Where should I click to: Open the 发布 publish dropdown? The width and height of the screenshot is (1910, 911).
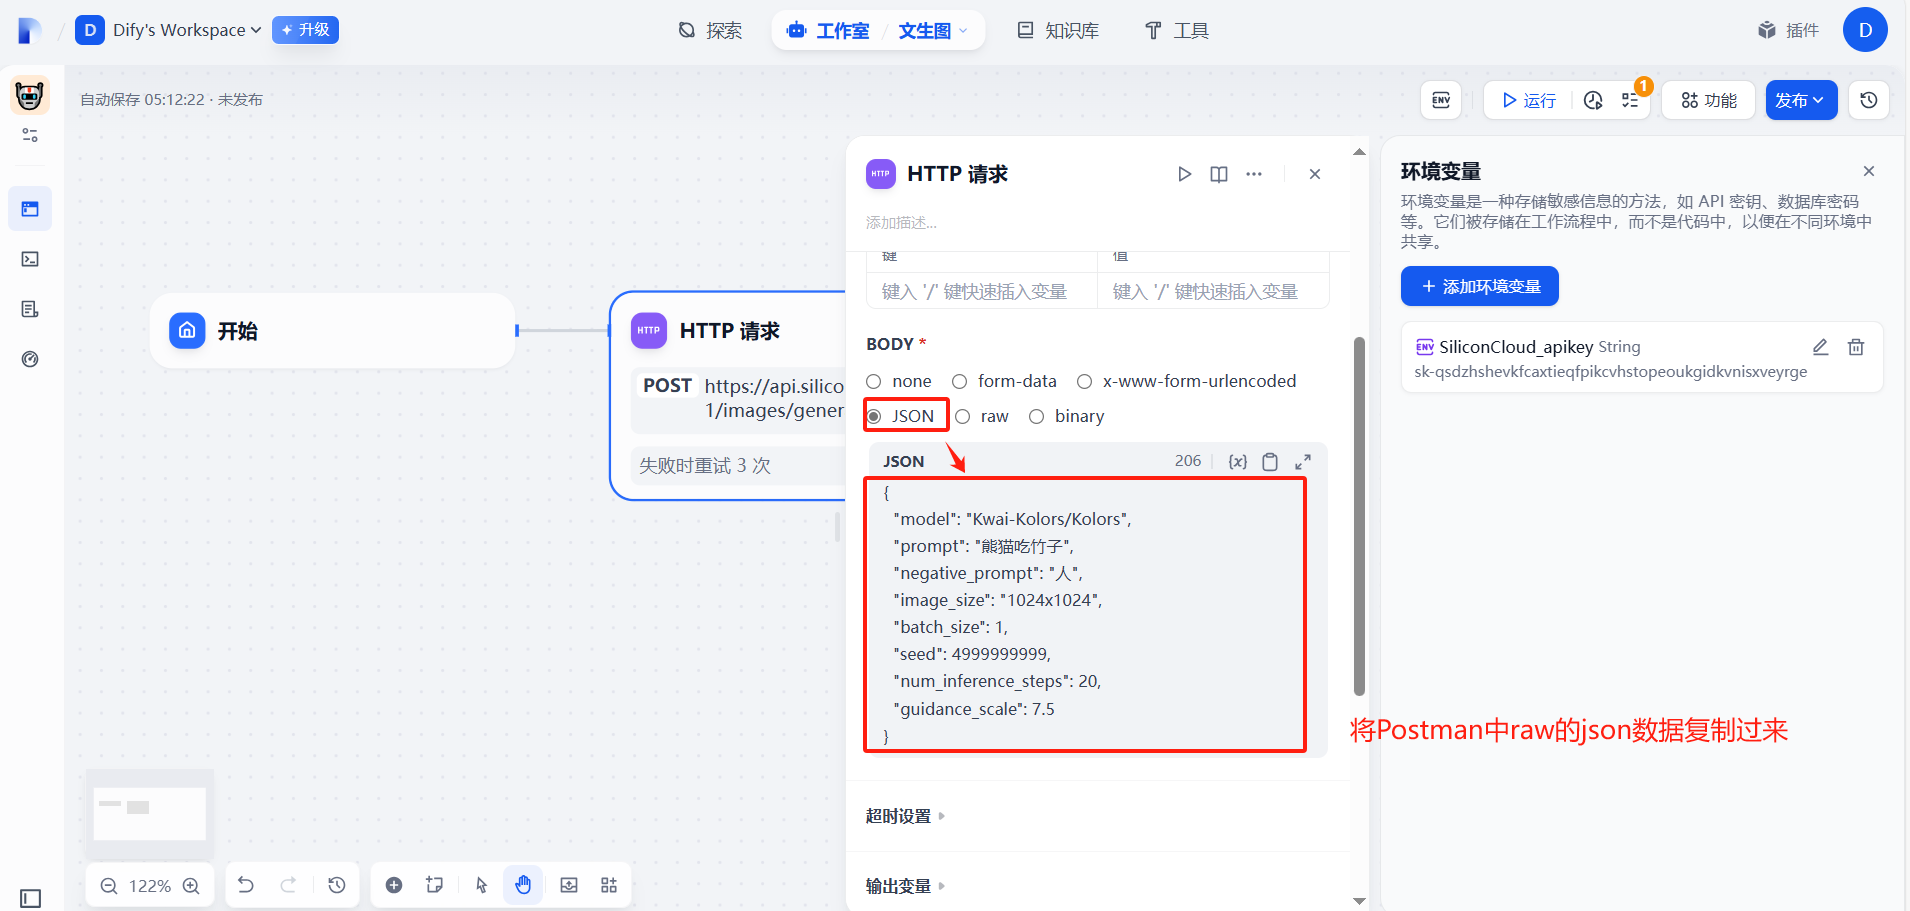[x=1801, y=100]
